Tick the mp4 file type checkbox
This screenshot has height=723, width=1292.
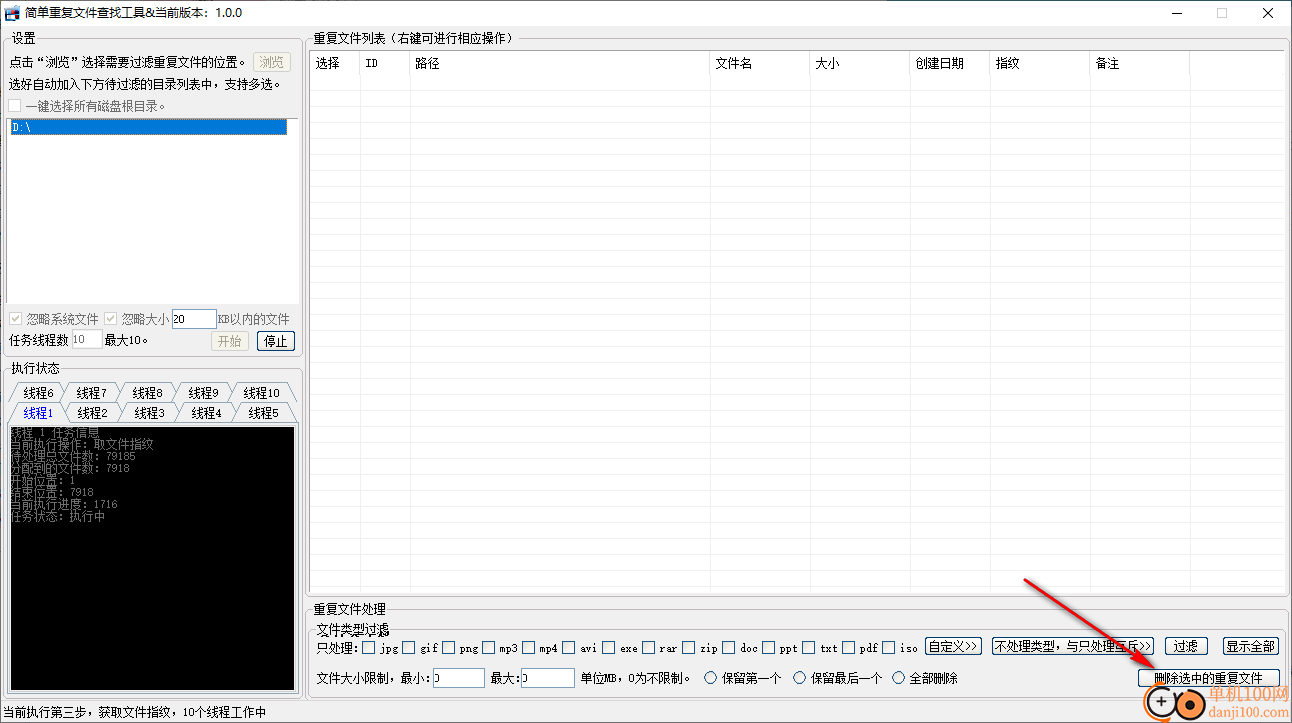(529, 647)
